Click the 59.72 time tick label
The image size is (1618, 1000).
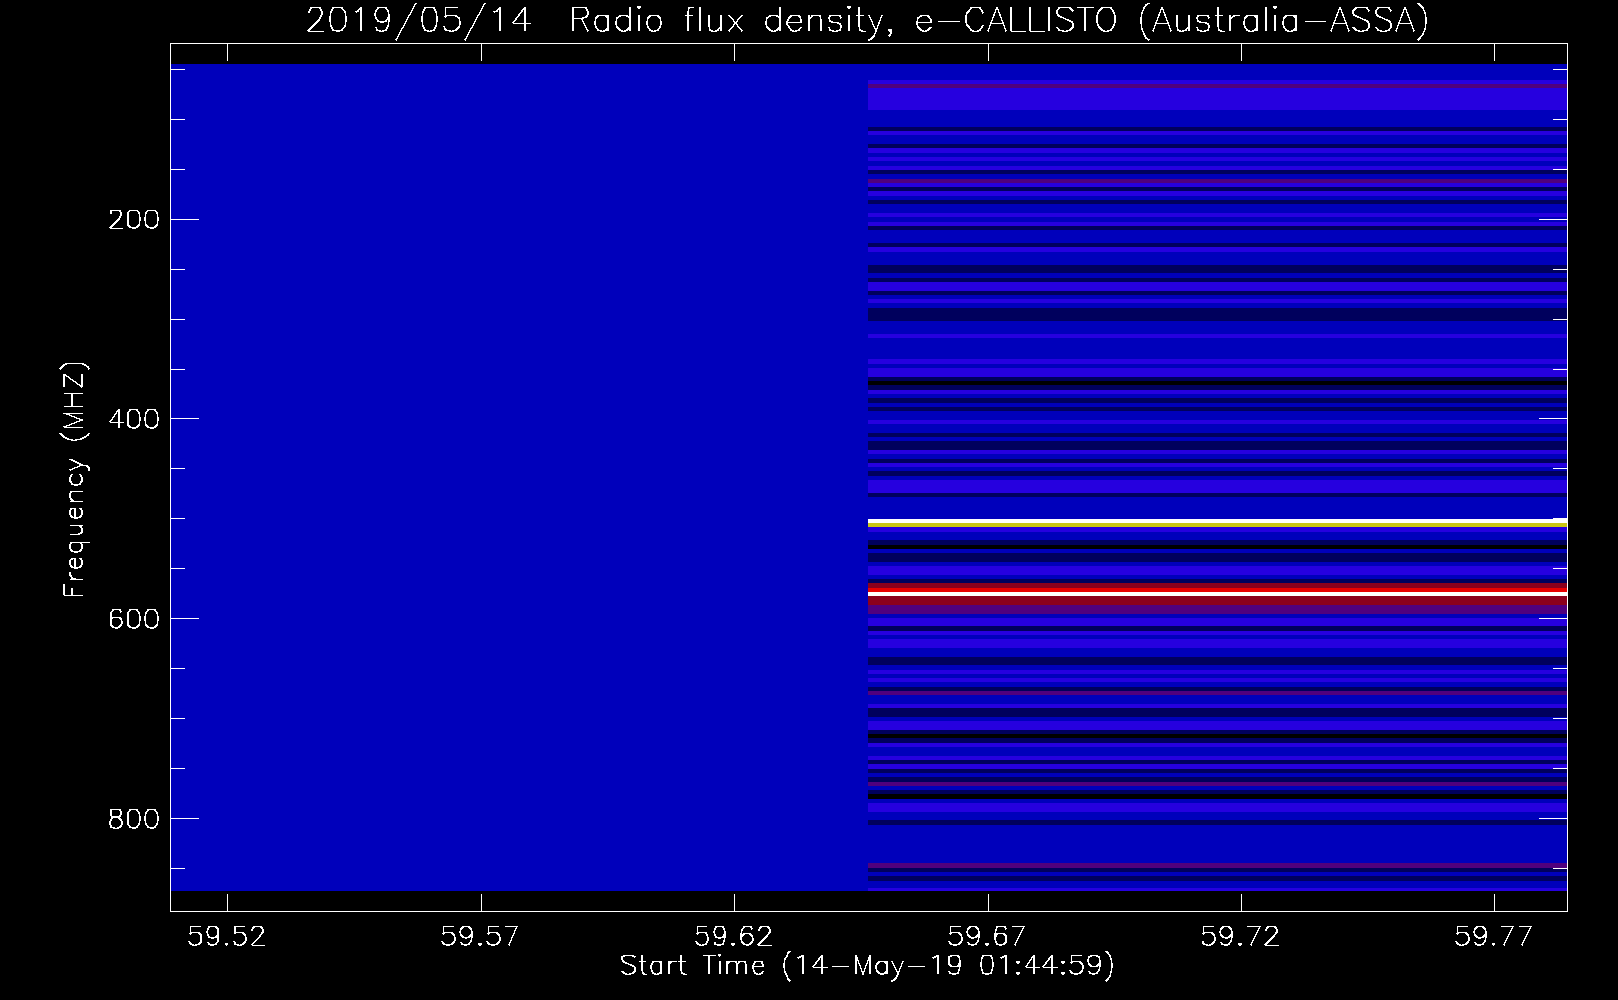[1241, 936]
